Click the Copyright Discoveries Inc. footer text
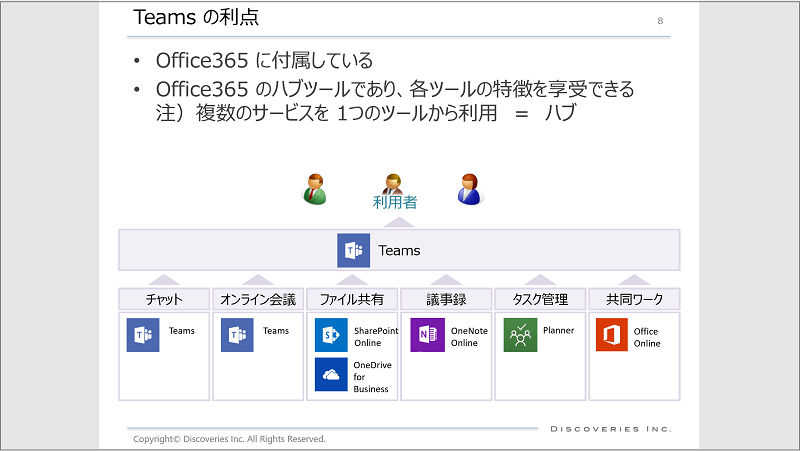 [229, 439]
